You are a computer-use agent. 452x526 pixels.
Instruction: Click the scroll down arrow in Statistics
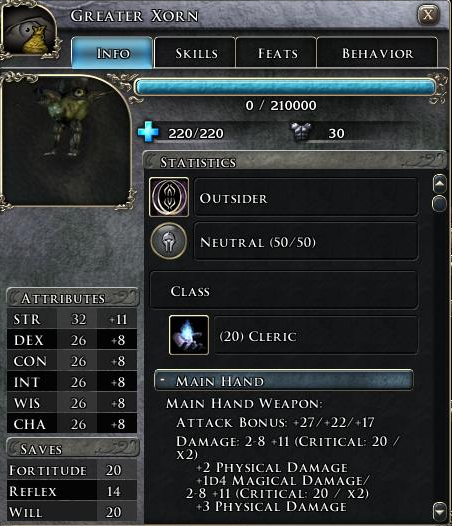tap(440, 512)
